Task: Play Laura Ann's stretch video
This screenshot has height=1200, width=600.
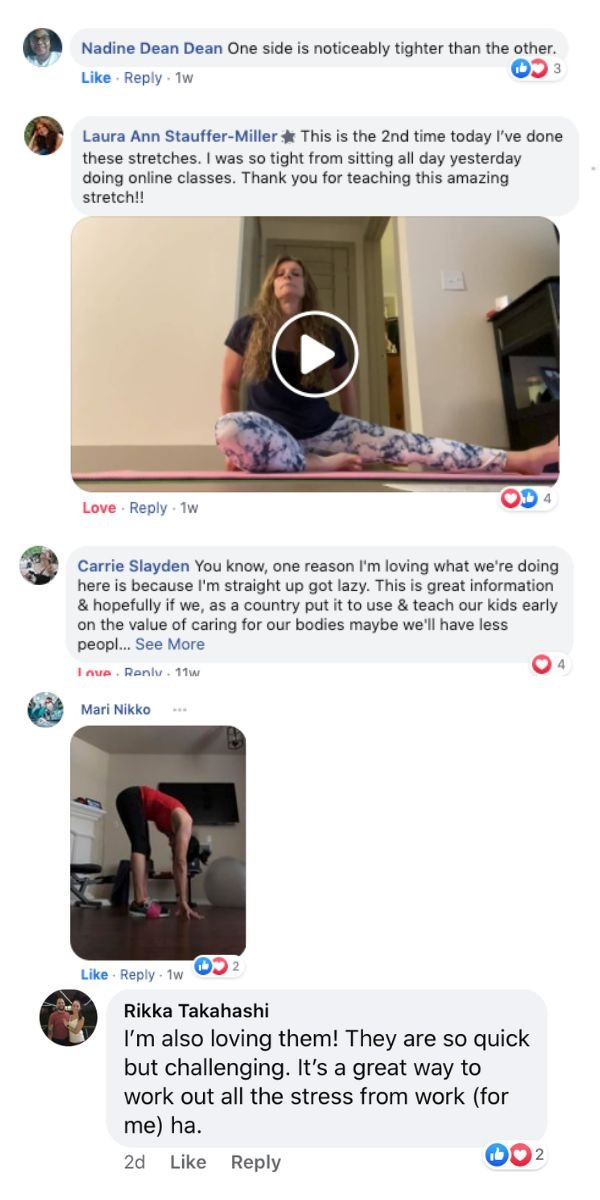Action: click(x=315, y=353)
